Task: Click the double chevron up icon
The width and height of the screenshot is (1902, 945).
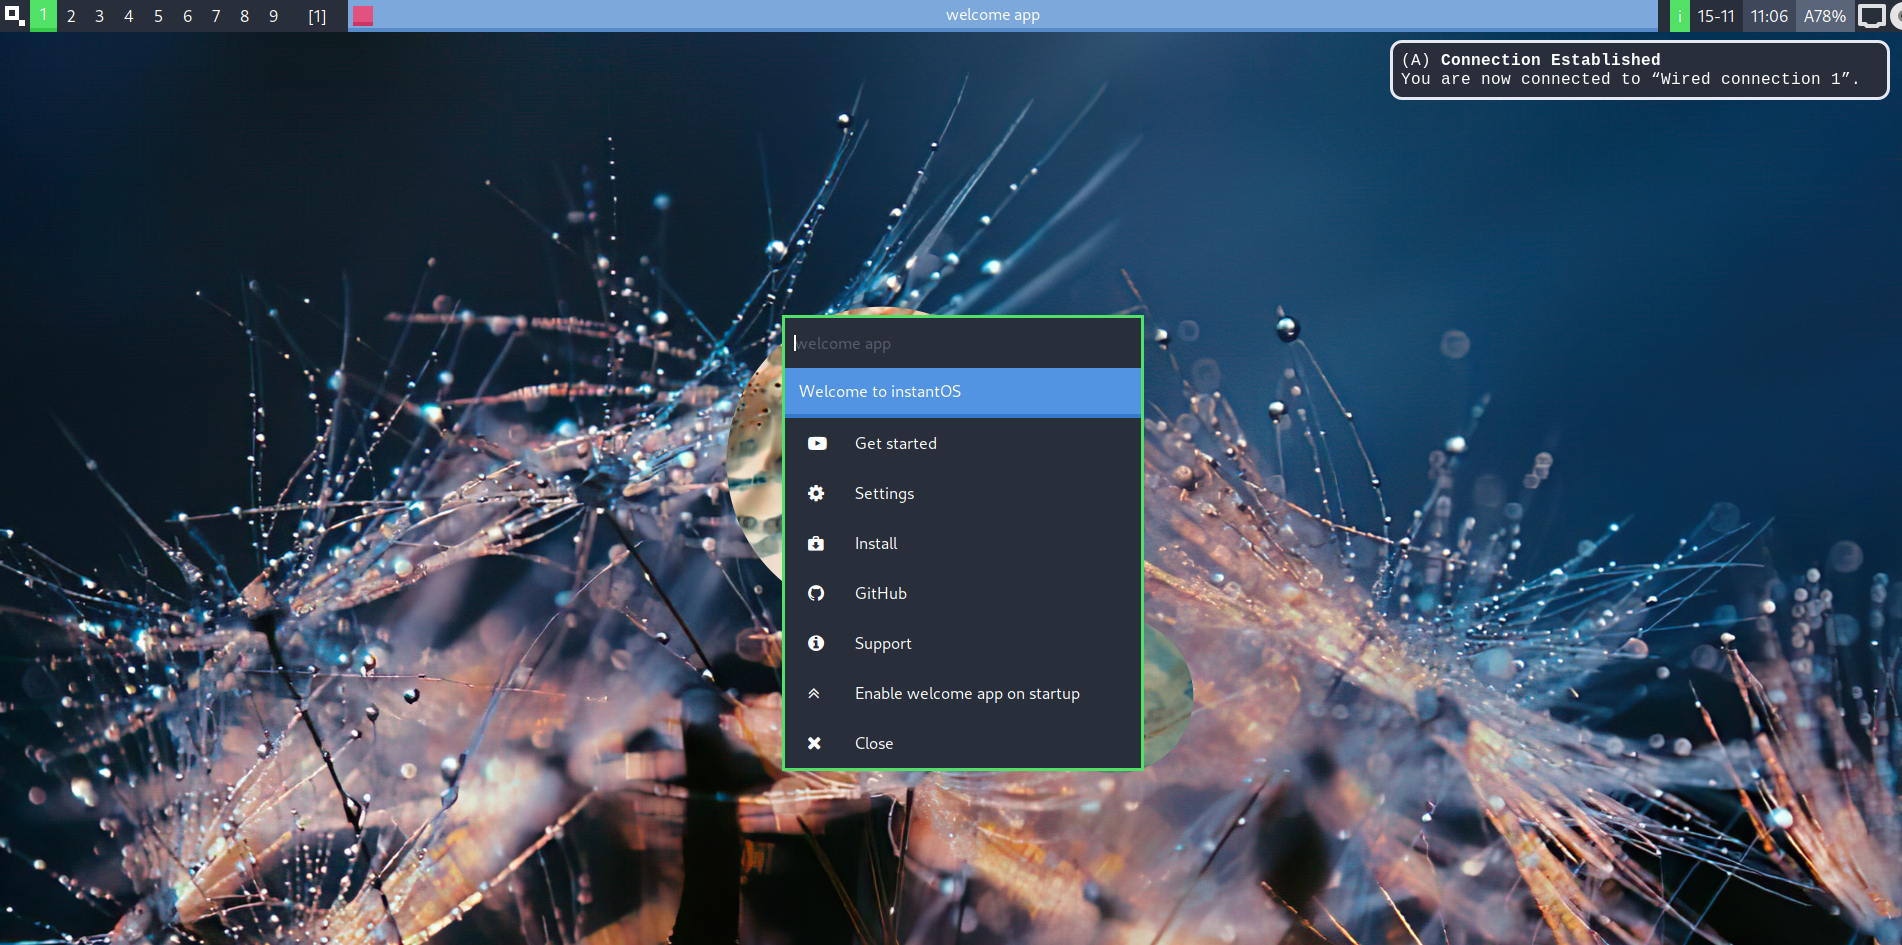Action: point(814,693)
